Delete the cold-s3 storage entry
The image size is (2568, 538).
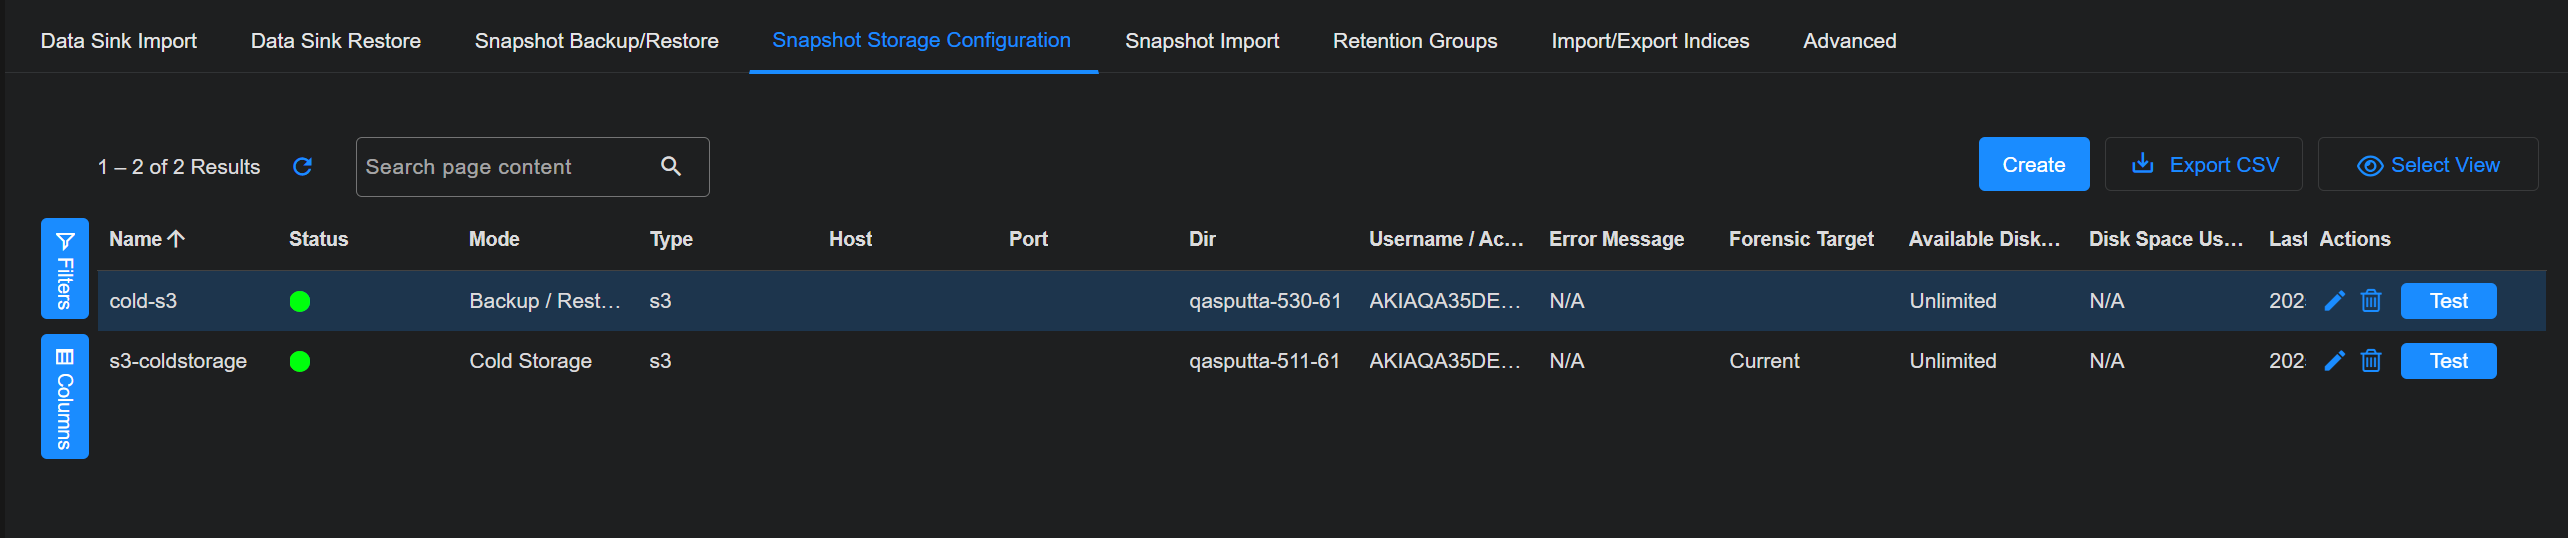[2370, 301]
